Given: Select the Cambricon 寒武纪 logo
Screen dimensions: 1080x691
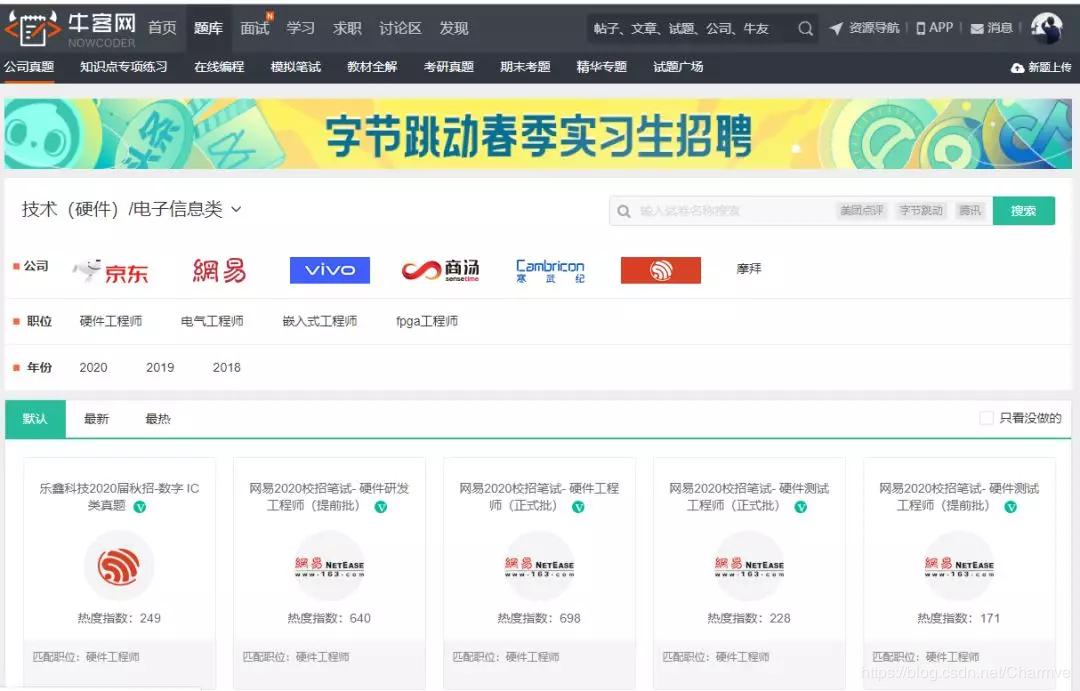Looking at the screenshot, I should [549, 269].
